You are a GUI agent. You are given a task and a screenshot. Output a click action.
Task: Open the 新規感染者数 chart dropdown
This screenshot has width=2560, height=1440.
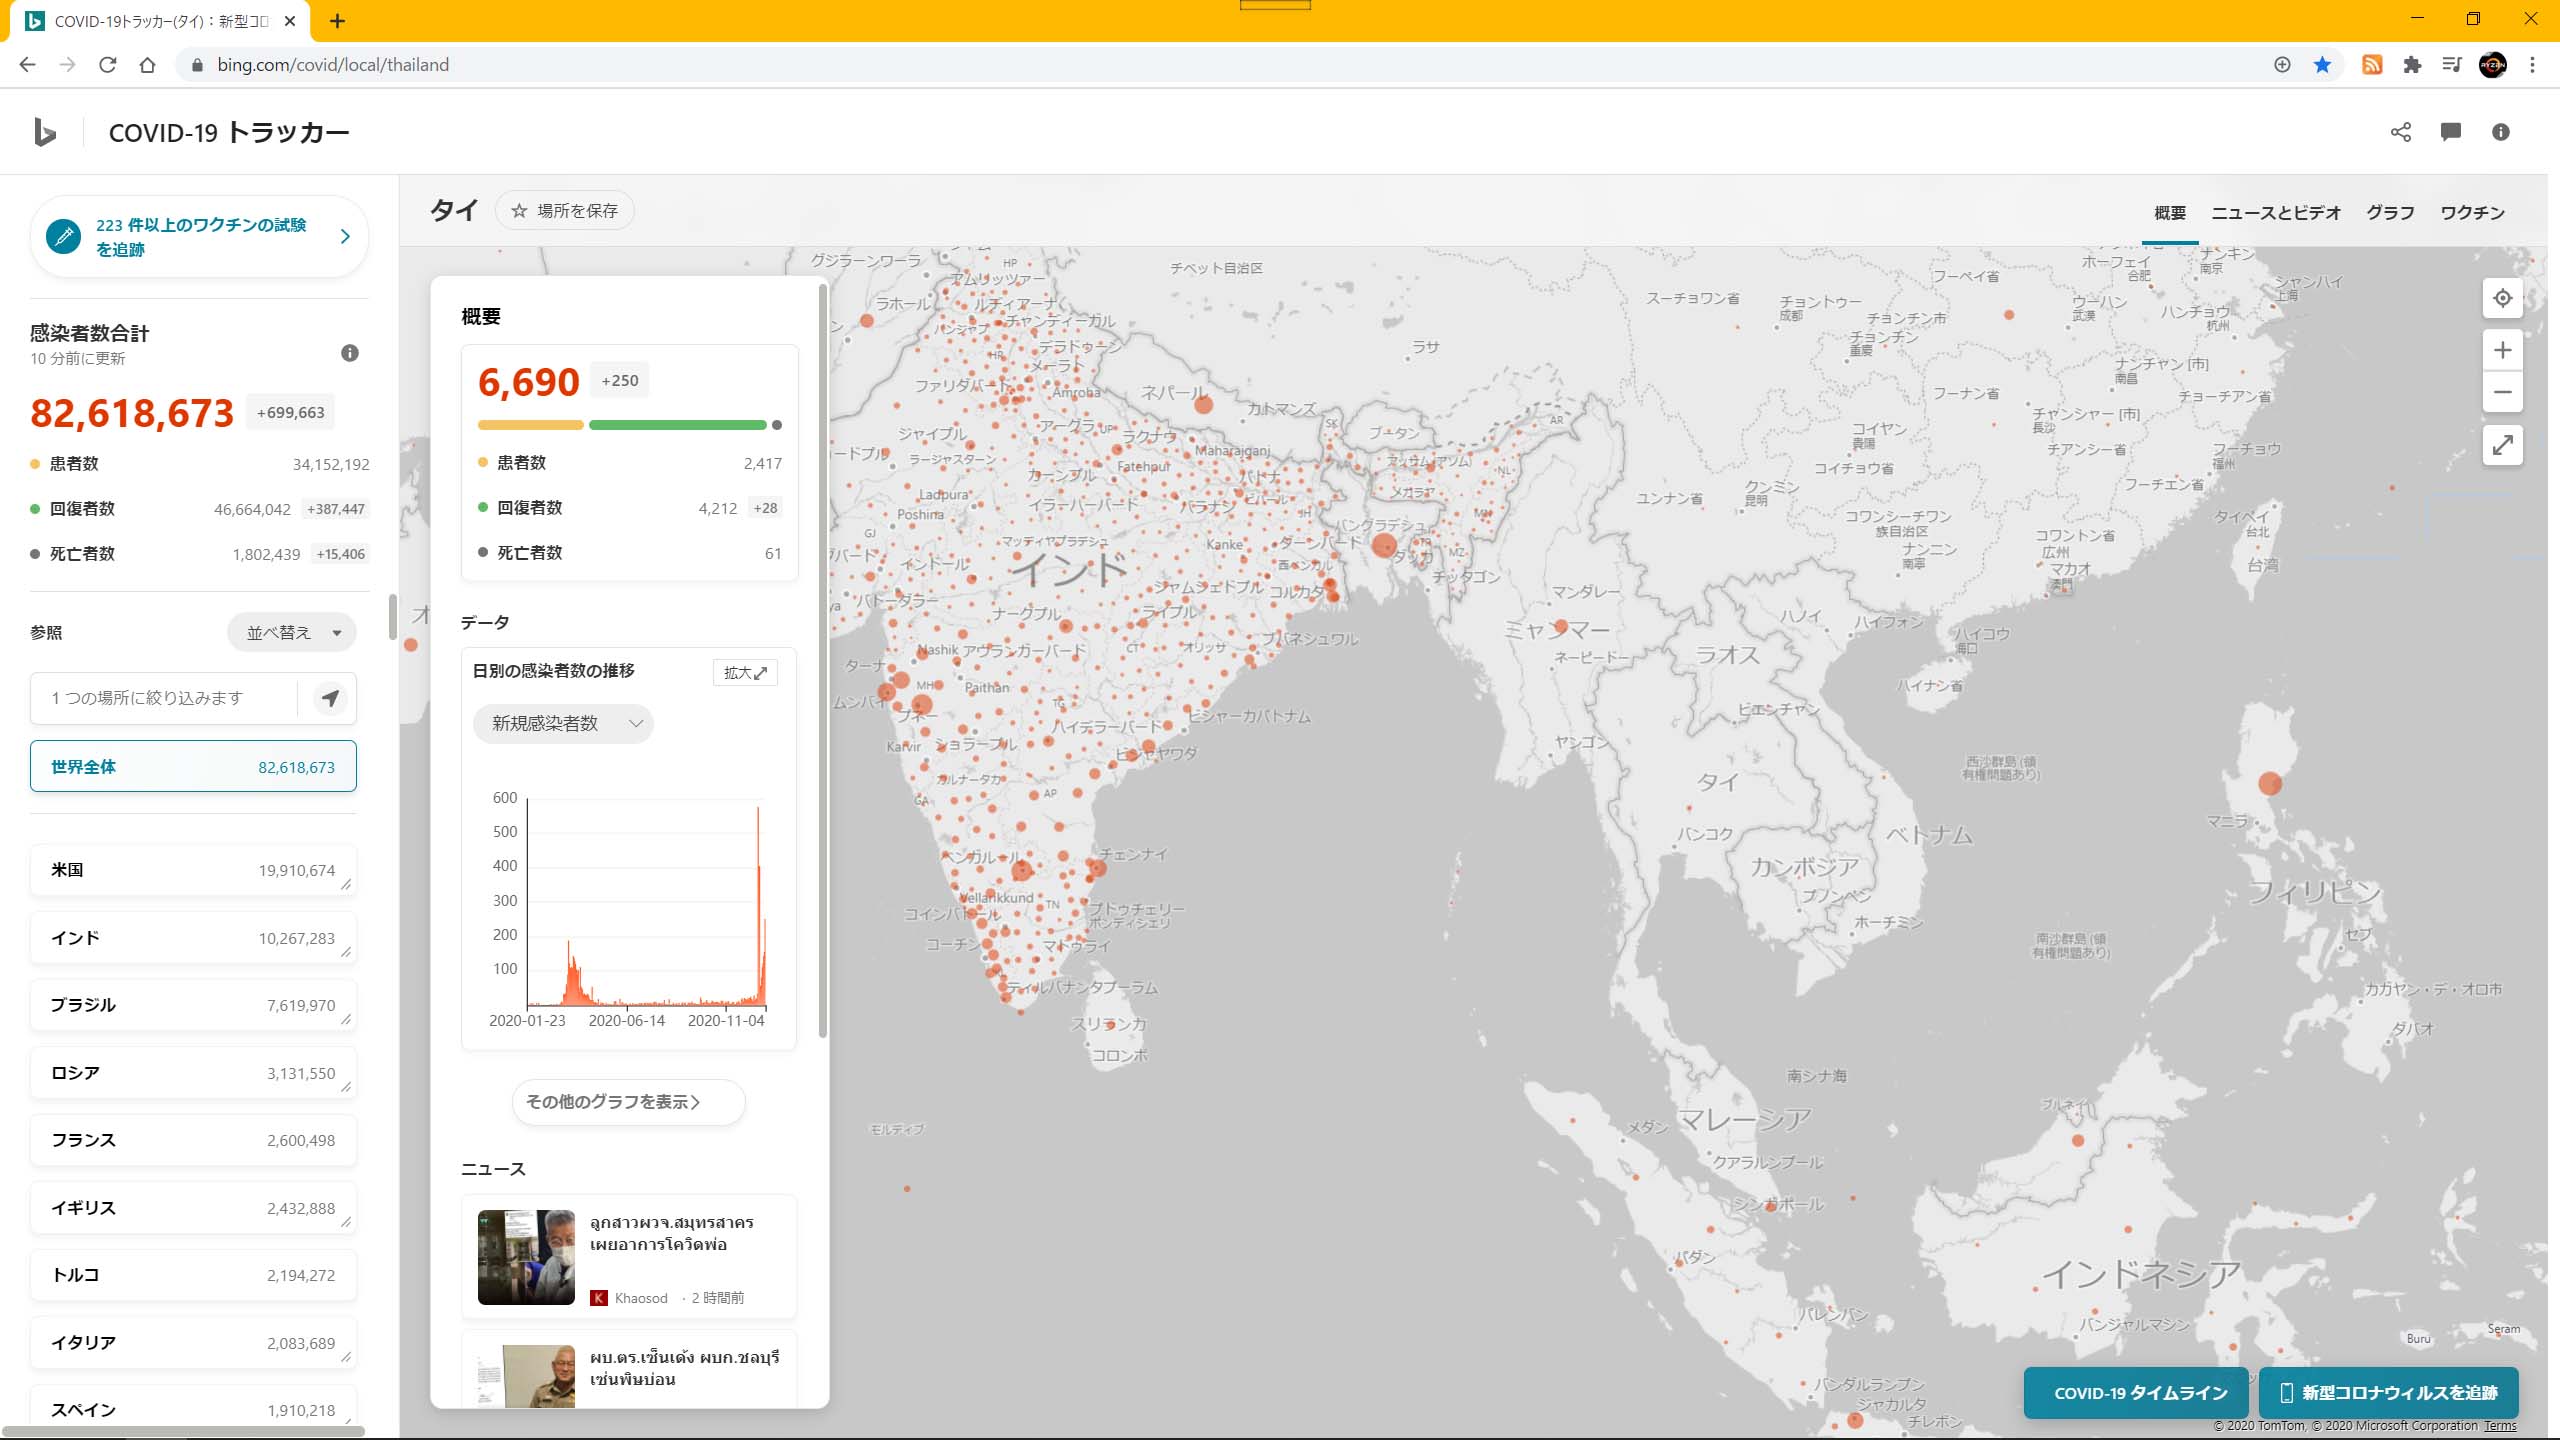tap(563, 723)
